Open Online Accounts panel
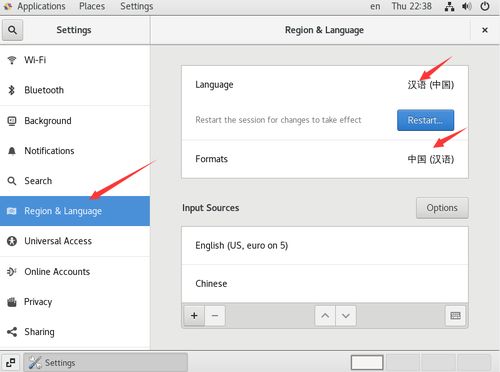This screenshot has width=500, height=372. pos(75,272)
